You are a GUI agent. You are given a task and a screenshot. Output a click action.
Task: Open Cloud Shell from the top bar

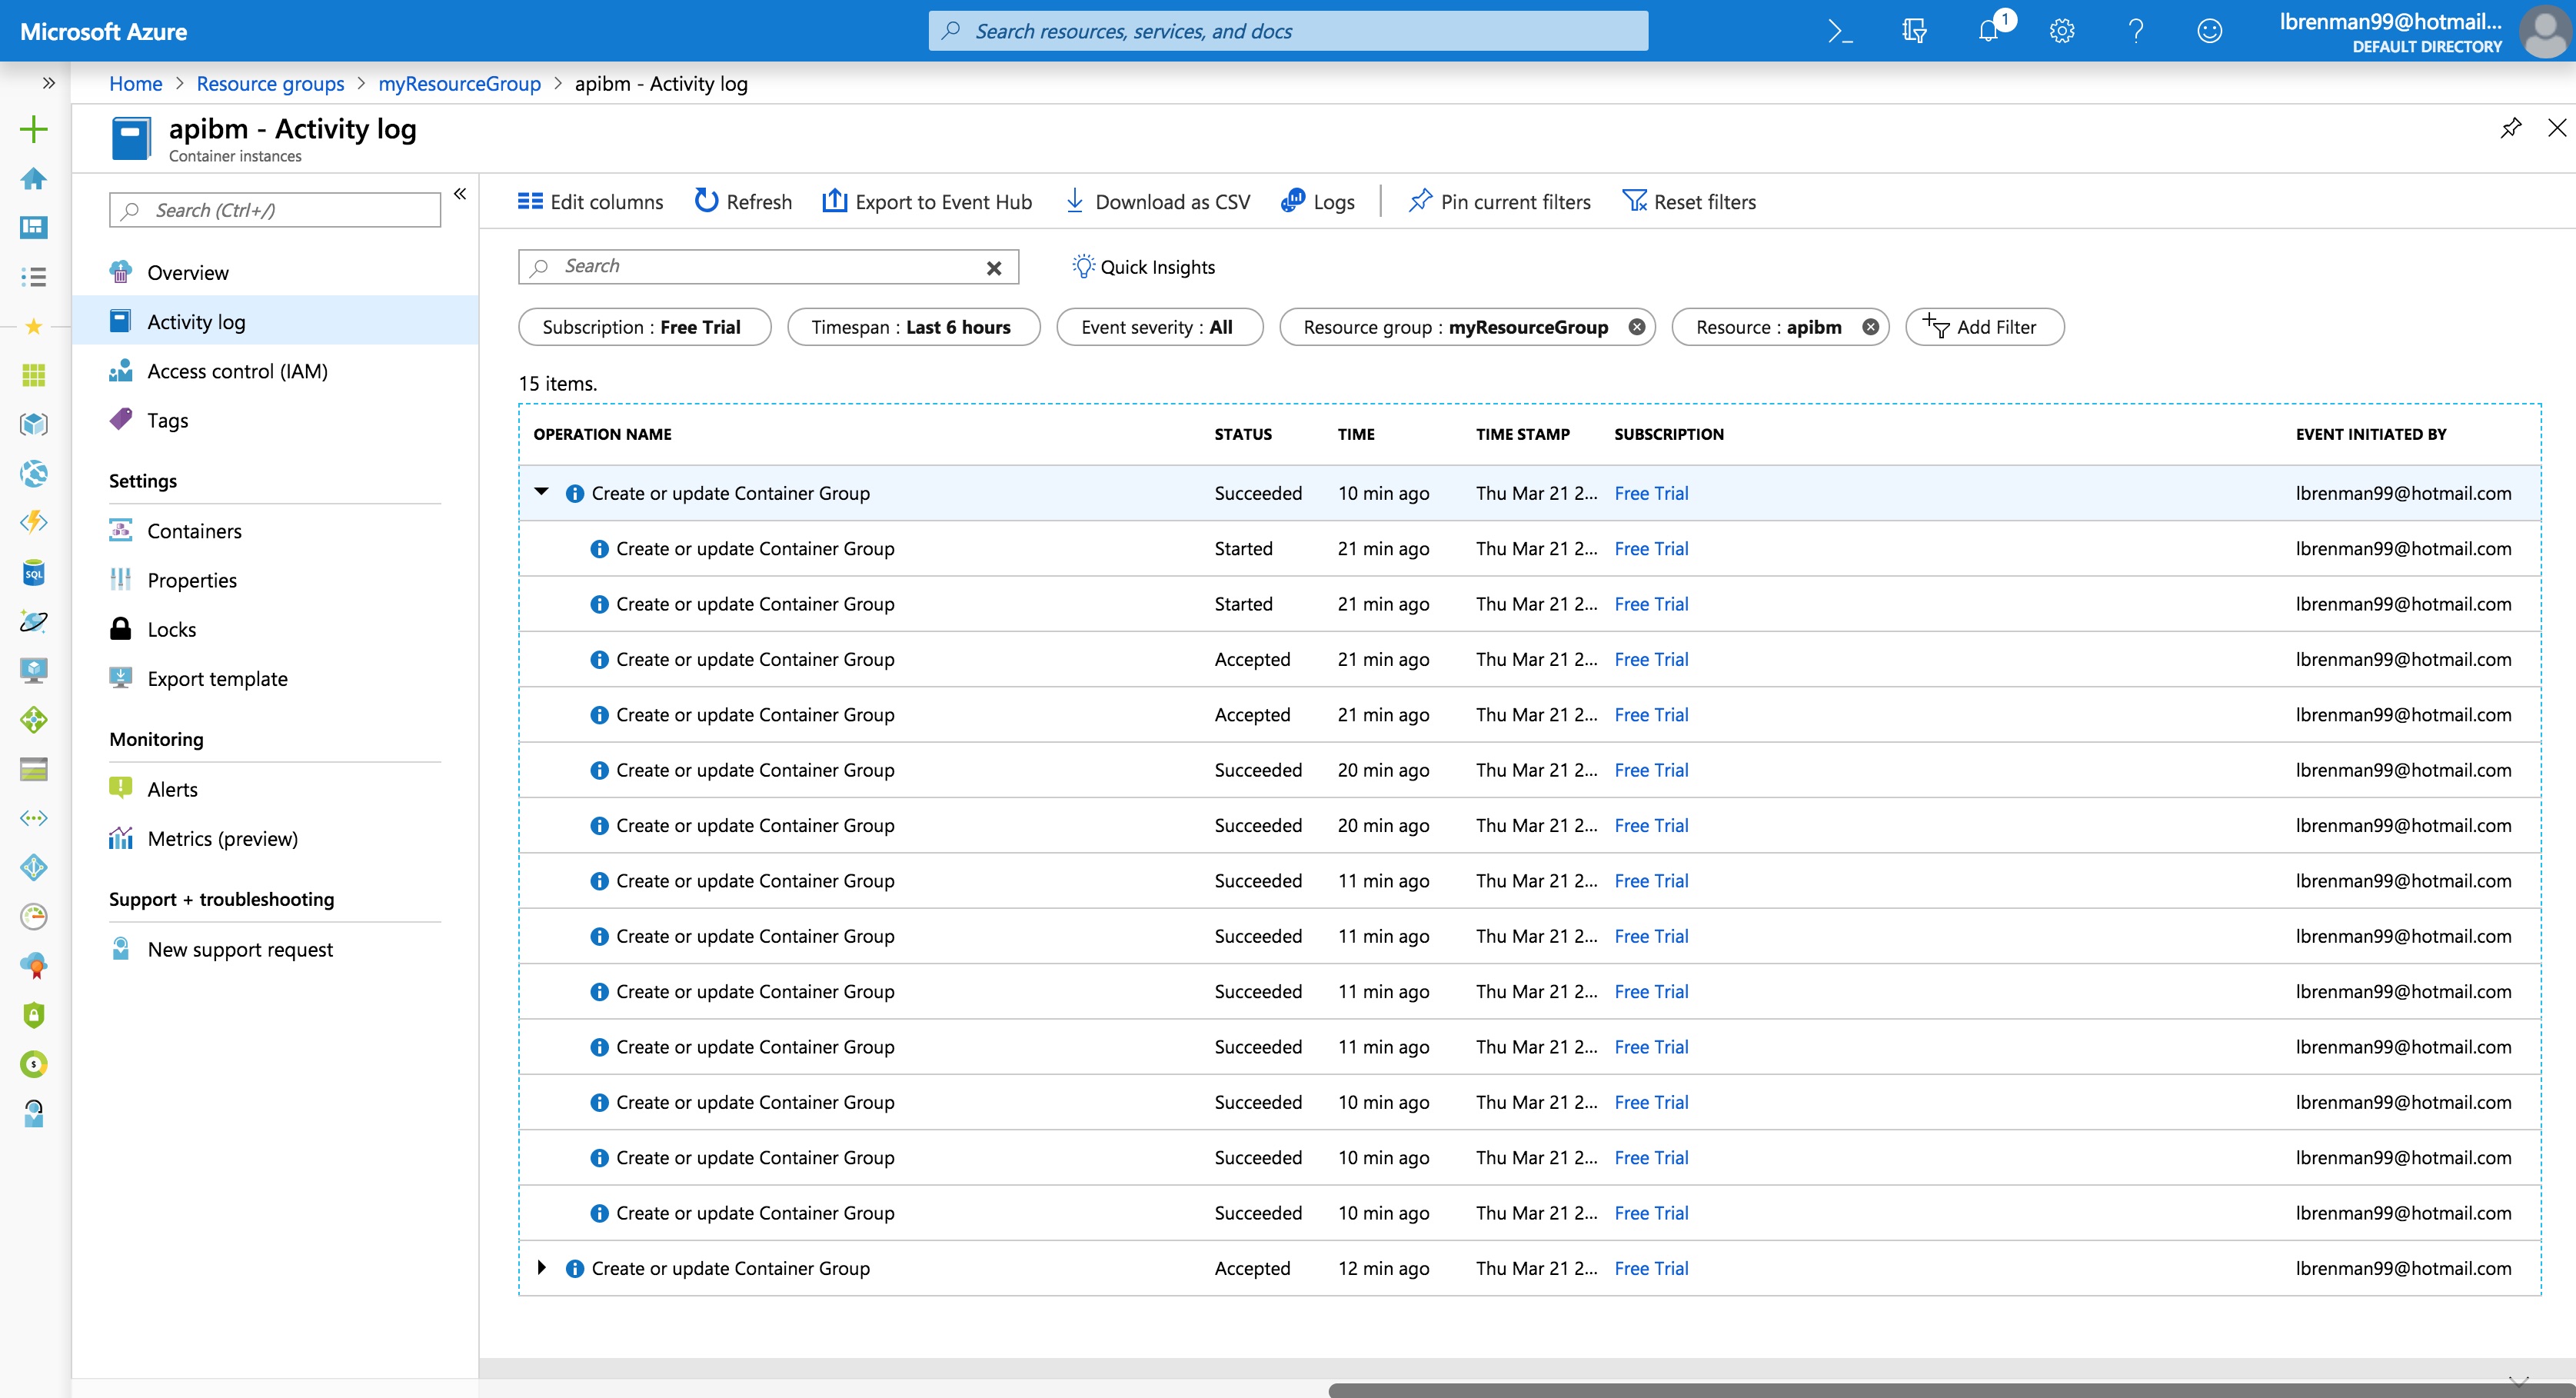[1839, 30]
